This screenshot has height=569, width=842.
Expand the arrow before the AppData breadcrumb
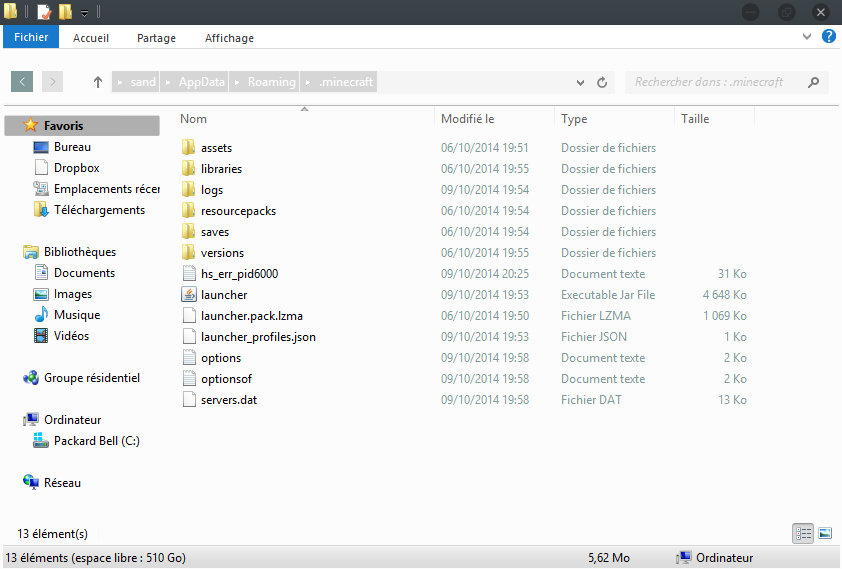pos(168,83)
